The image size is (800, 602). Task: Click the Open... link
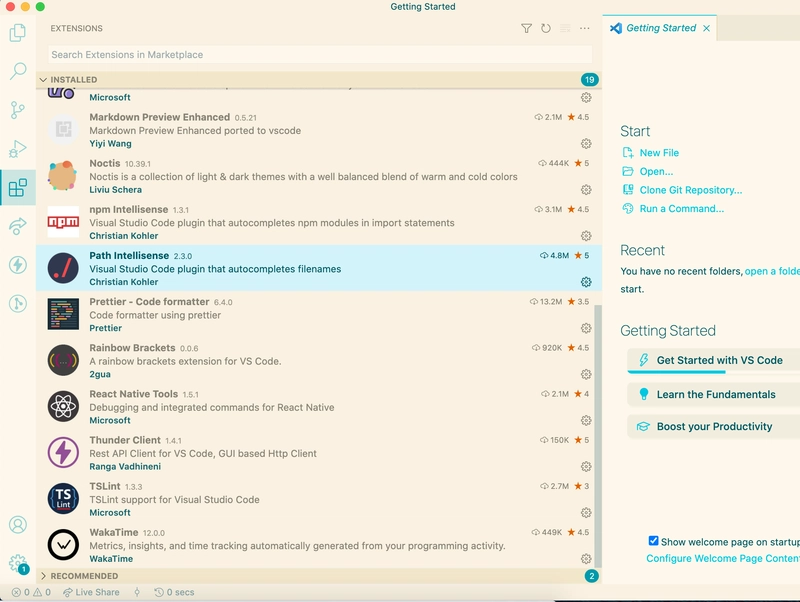pyautogui.click(x=656, y=171)
